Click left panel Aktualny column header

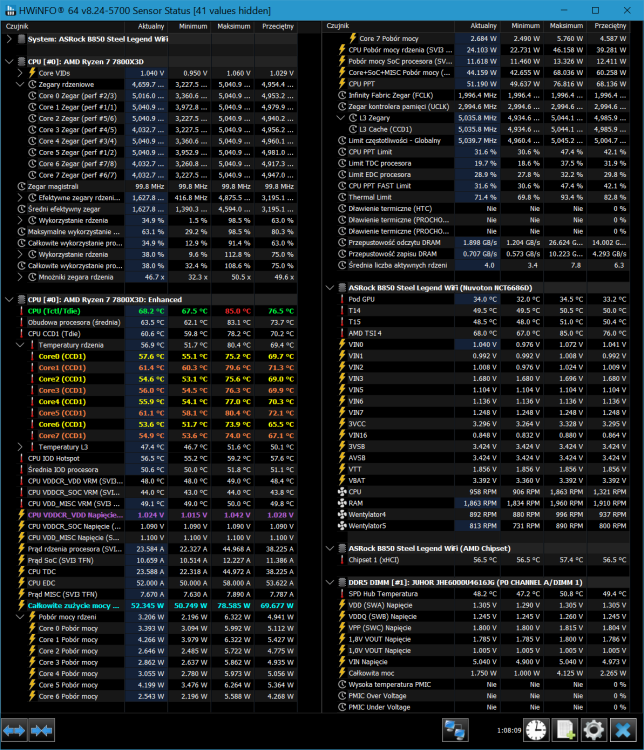click(x=146, y=26)
